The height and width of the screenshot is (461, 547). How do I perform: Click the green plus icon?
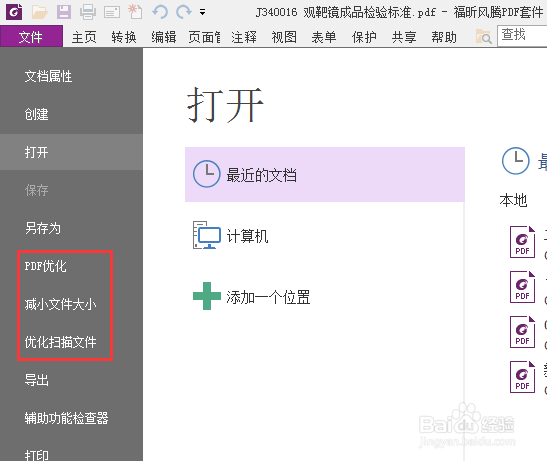coord(207,296)
